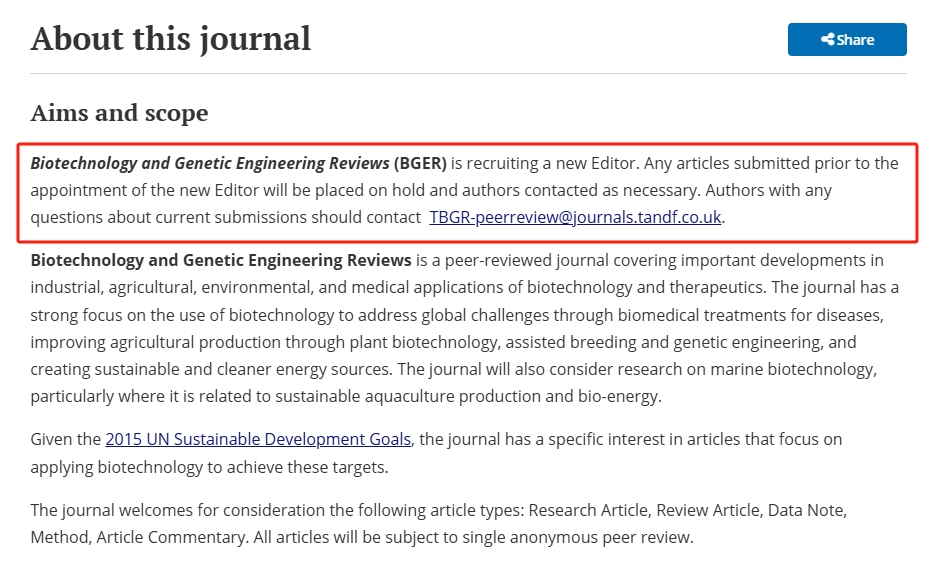Click the blue Share button

tap(846, 40)
